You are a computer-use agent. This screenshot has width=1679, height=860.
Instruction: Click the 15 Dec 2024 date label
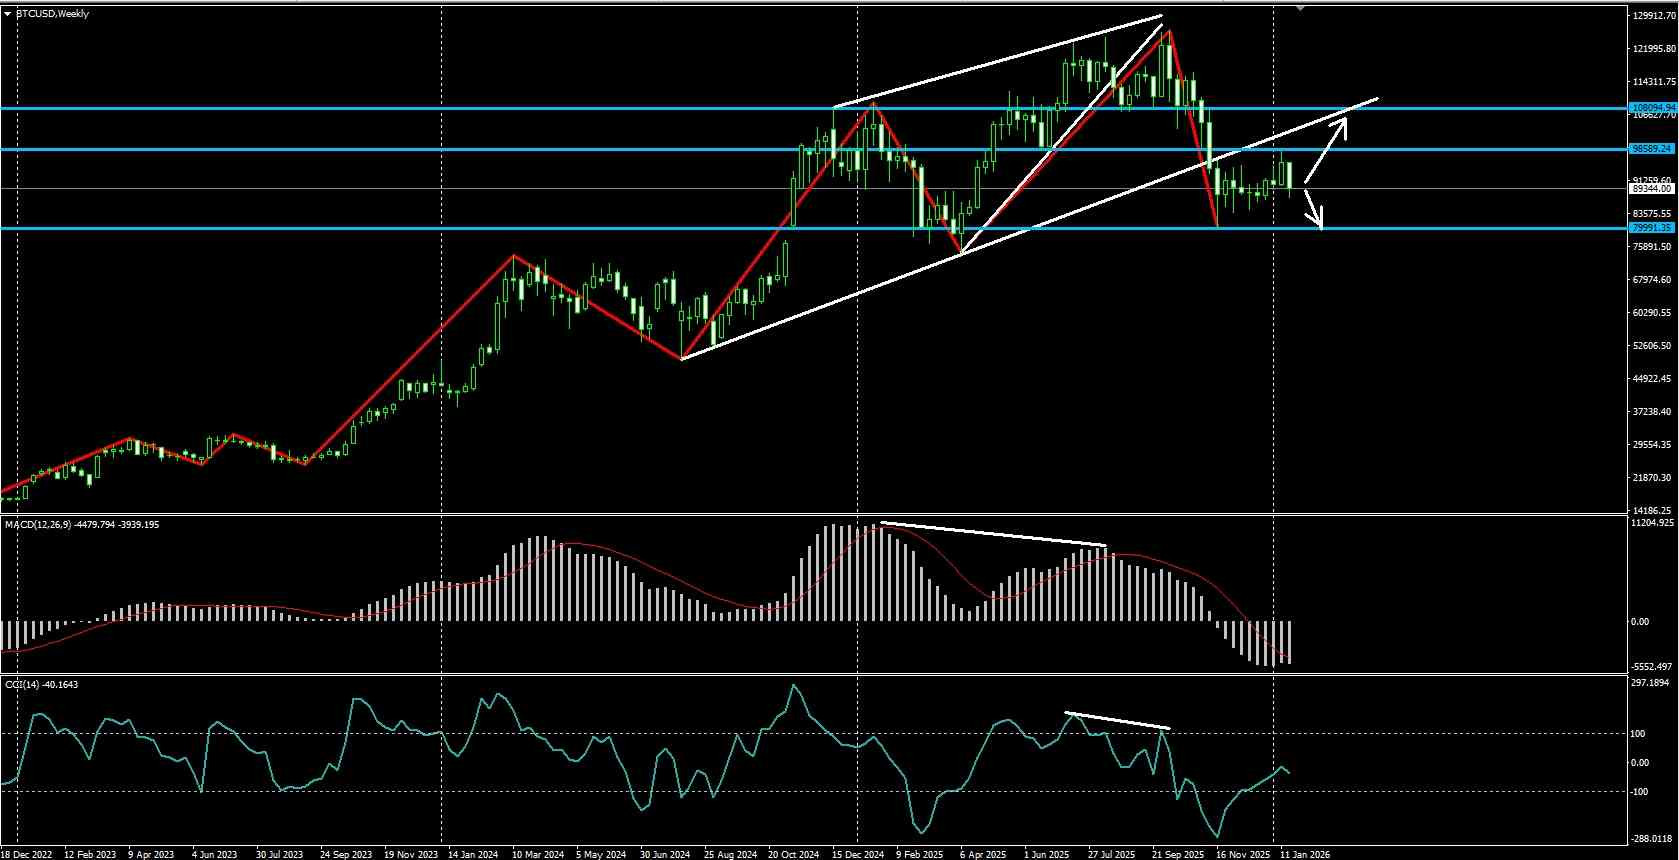857,854
